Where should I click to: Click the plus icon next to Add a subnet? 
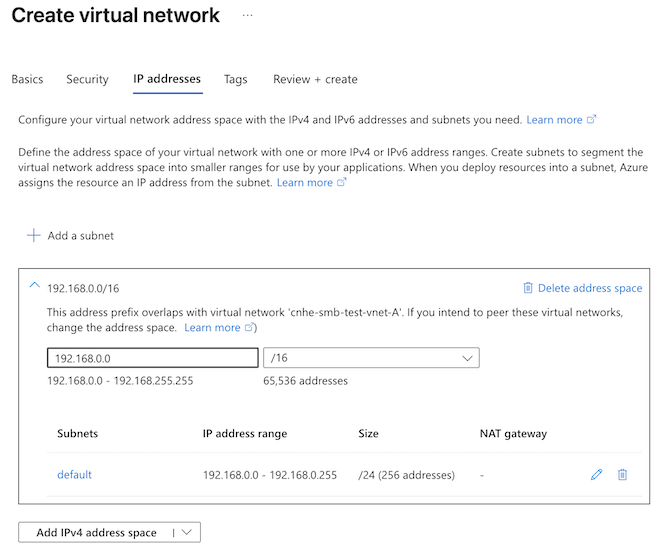pyautogui.click(x=34, y=235)
